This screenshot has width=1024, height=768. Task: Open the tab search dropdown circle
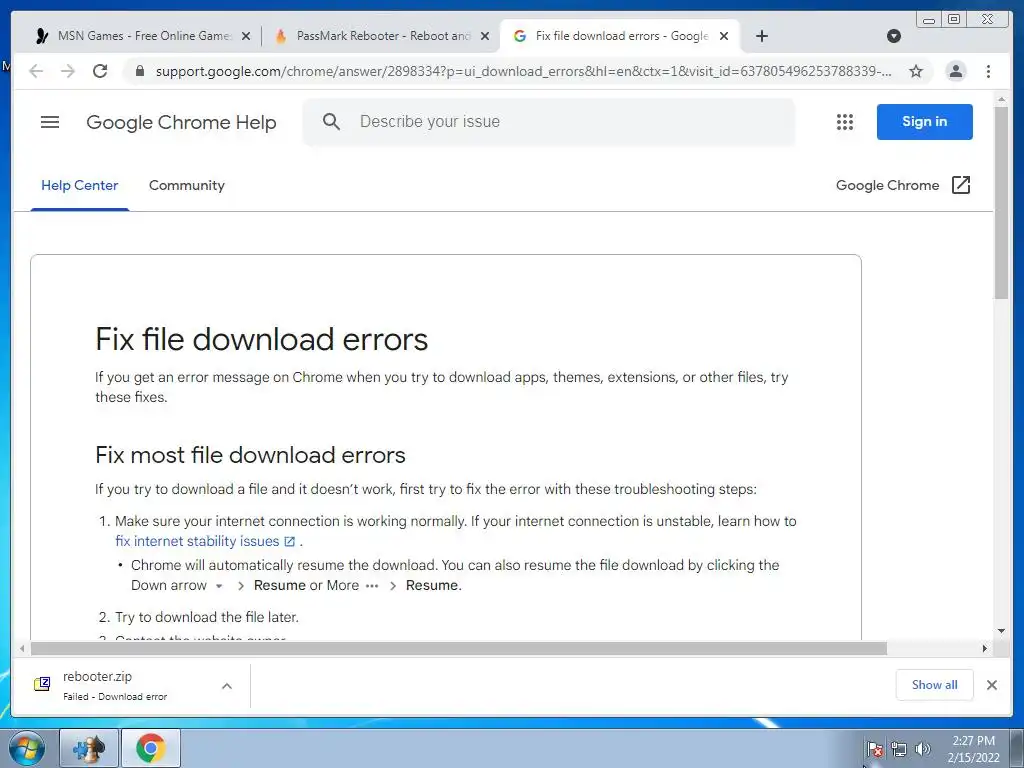click(894, 36)
